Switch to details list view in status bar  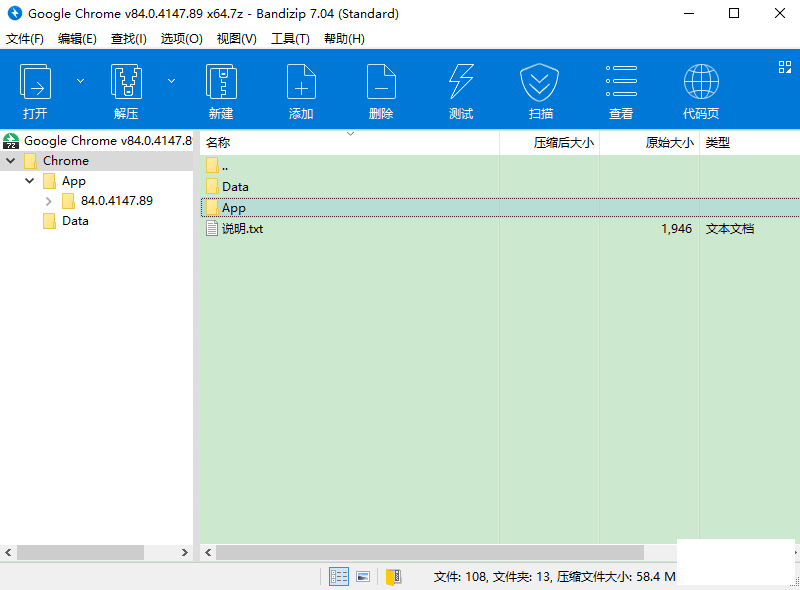pos(339,577)
